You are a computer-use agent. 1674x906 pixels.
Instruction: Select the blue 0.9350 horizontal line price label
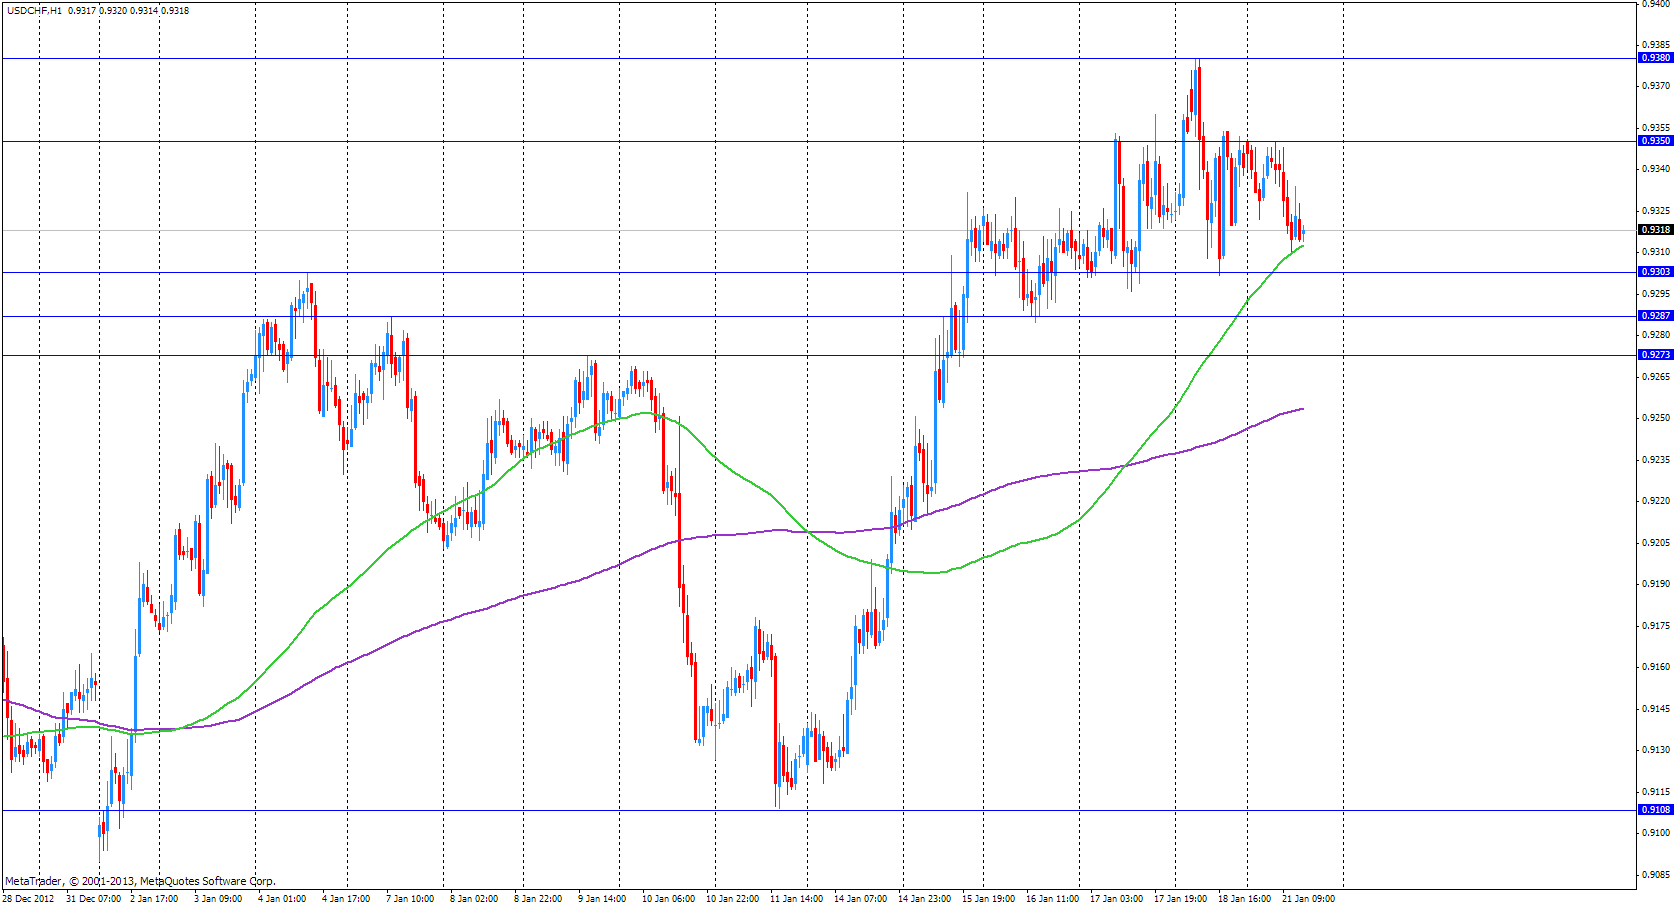coord(1656,141)
